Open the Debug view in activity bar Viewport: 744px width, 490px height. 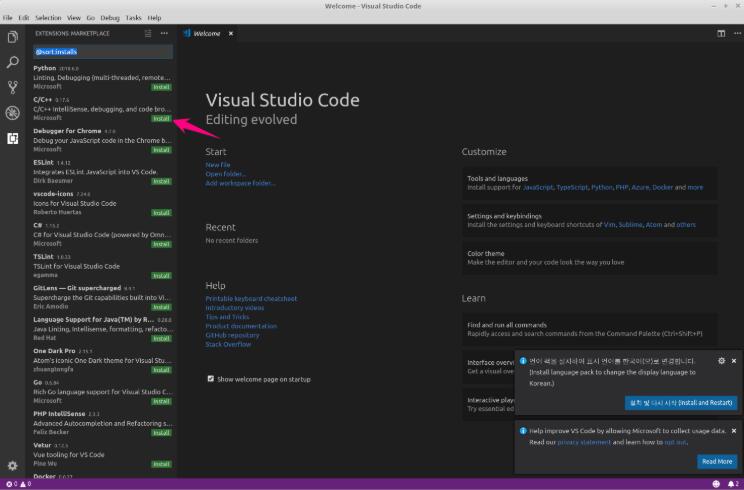[13, 113]
